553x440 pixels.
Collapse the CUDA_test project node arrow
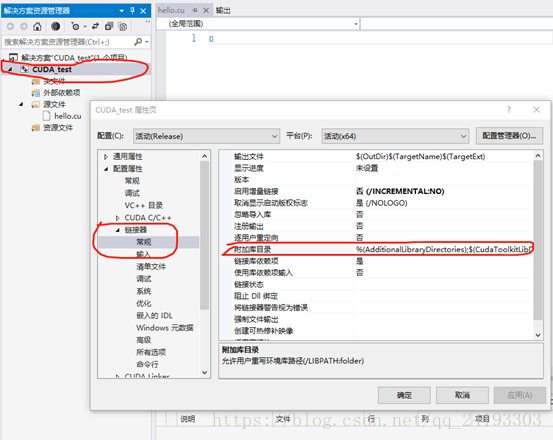(x=10, y=69)
